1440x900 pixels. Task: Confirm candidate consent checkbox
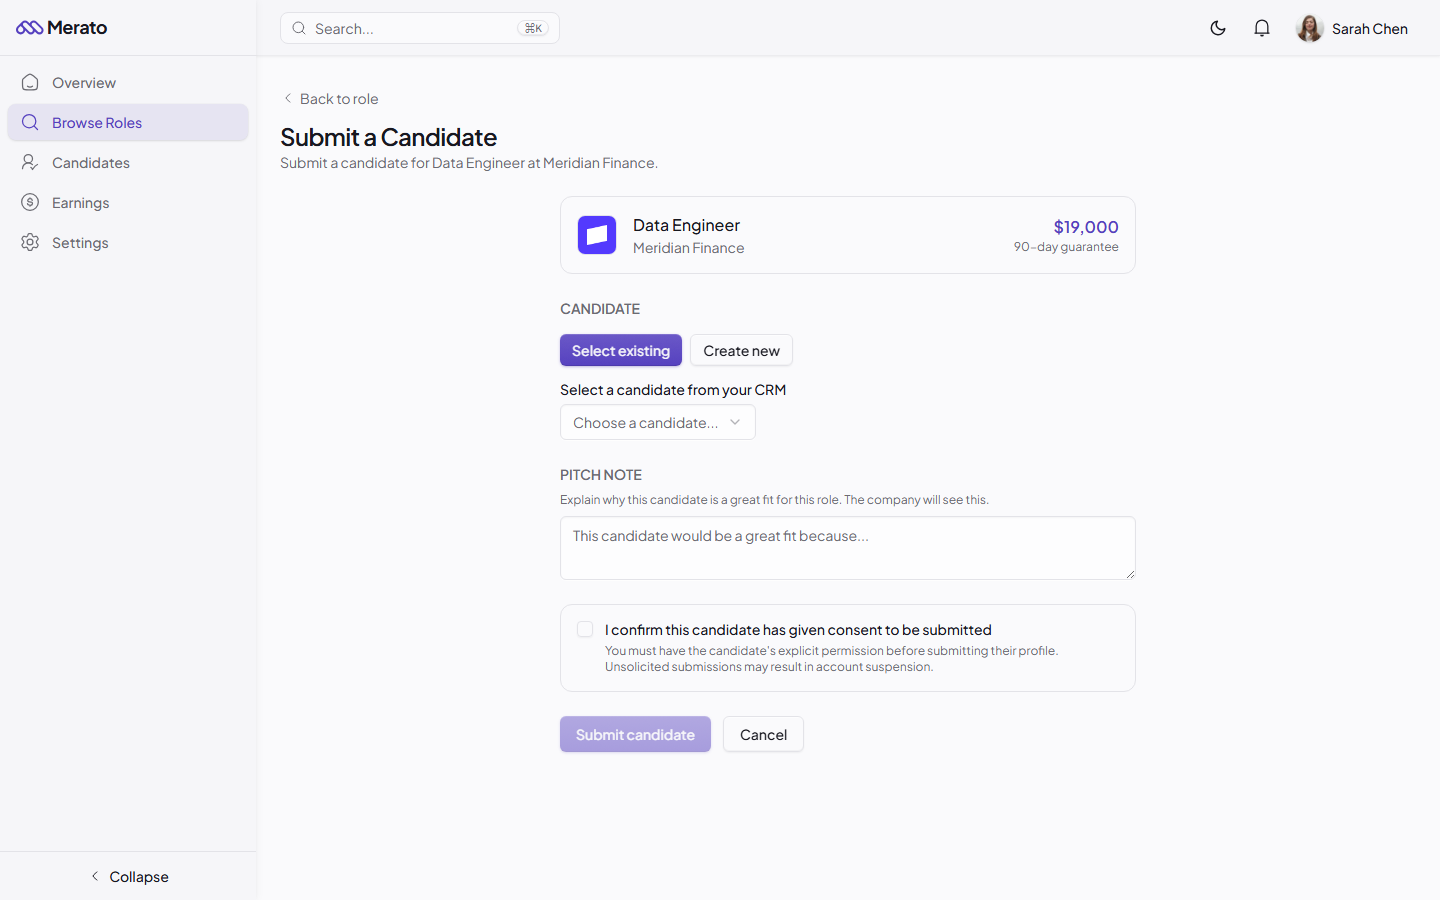click(585, 629)
